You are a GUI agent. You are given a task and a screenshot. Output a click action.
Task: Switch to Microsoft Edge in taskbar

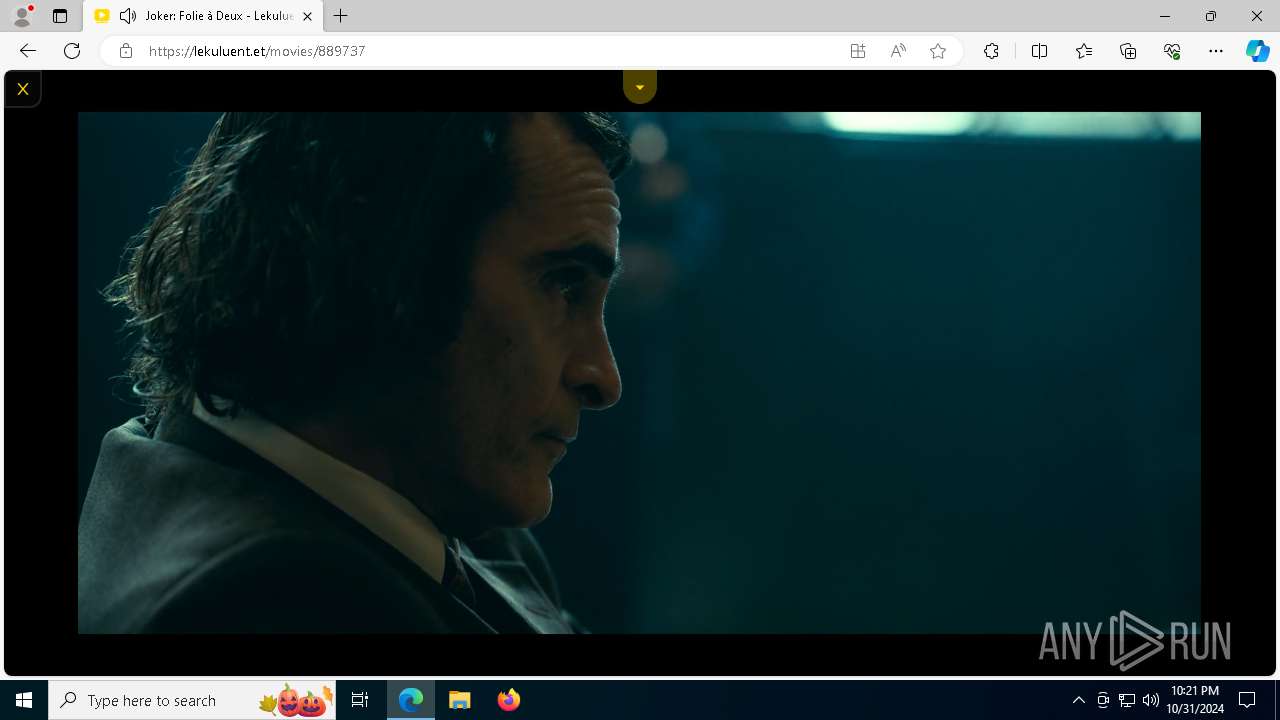411,700
